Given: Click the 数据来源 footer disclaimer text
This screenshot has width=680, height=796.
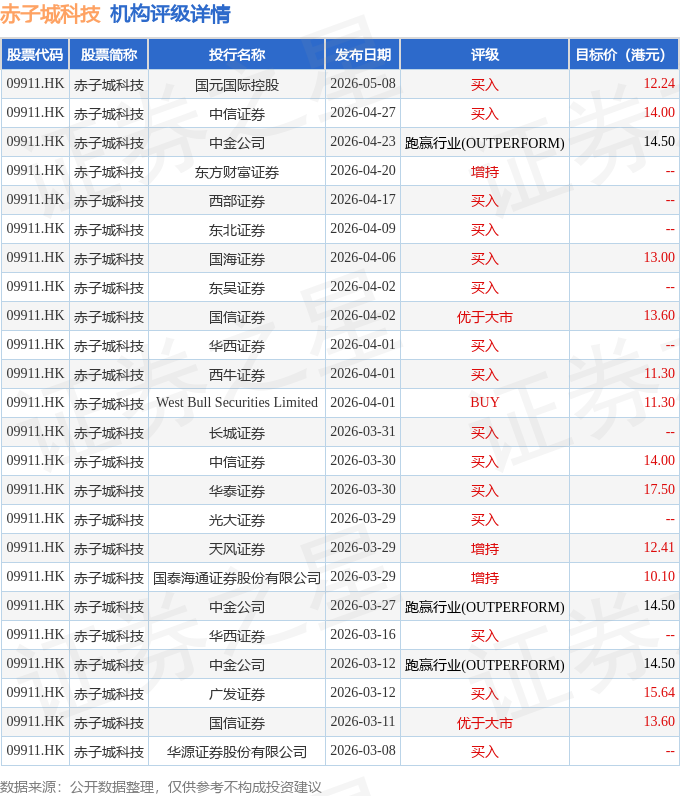Looking at the screenshot, I should coord(160,787).
